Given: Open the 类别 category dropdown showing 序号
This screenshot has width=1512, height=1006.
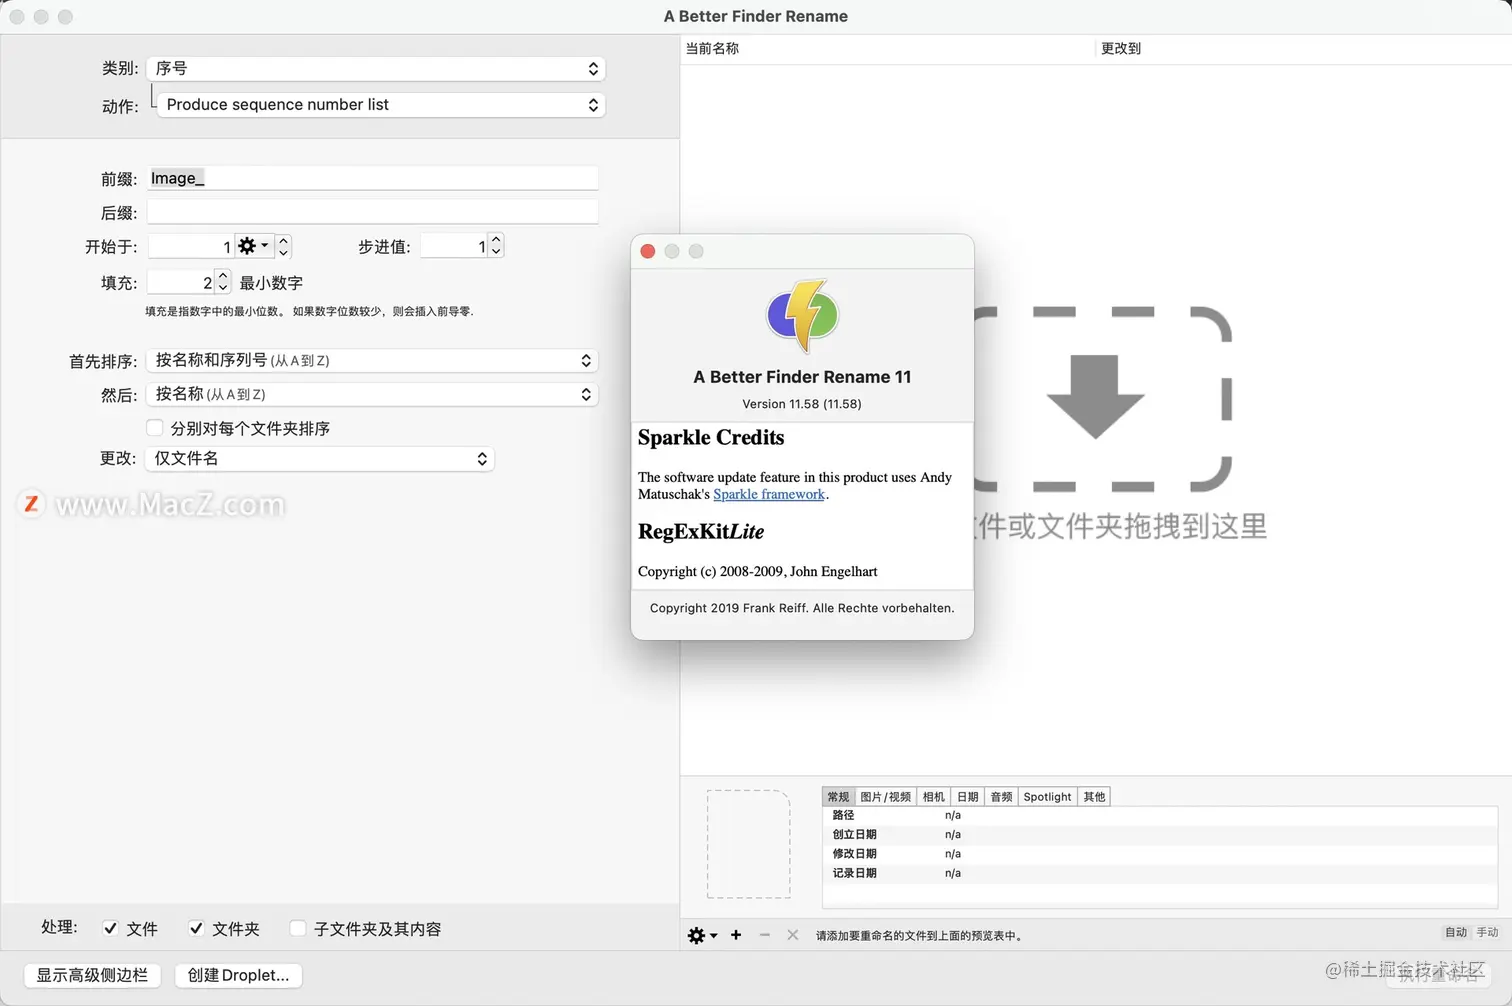Looking at the screenshot, I should coord(376,68).
